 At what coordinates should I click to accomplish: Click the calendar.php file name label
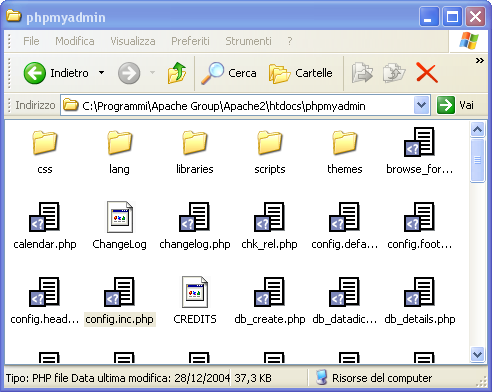(45, 244)
